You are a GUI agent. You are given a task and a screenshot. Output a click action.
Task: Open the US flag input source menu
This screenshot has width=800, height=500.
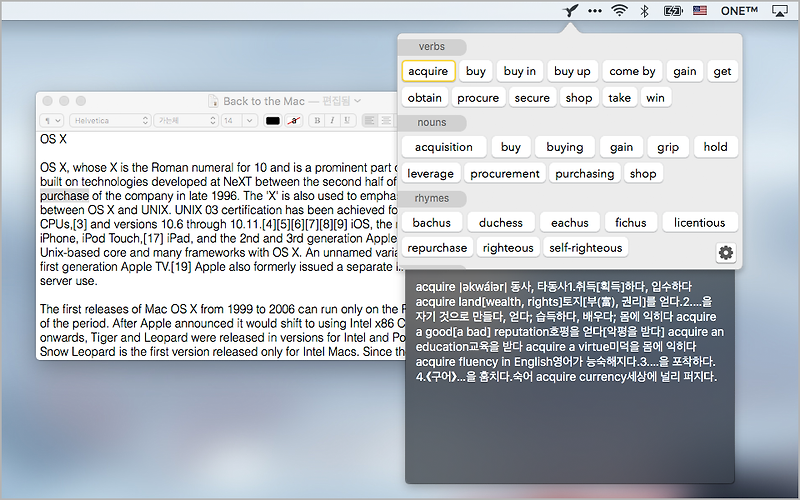(700, 10)
